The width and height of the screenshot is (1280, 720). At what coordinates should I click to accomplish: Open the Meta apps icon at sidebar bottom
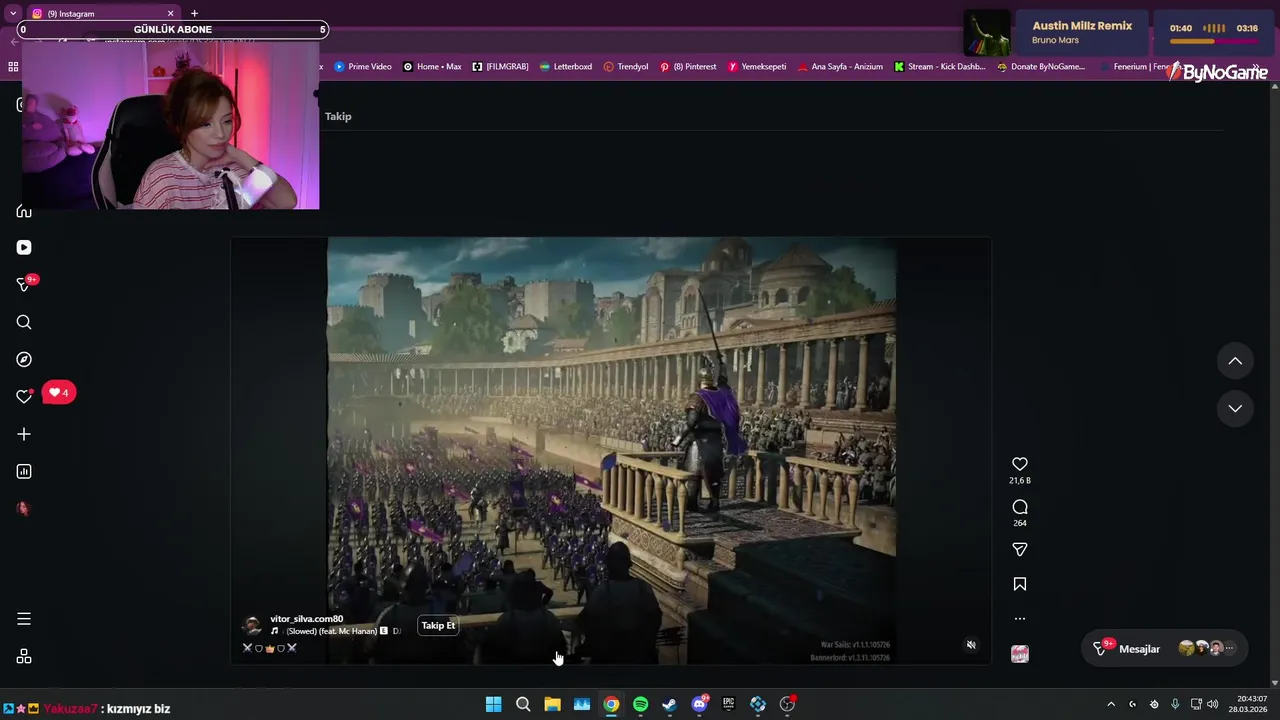(x=24, y=656)
